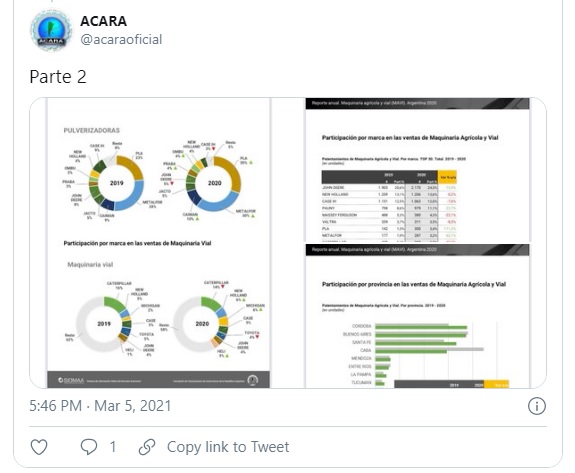Image resolution: width=575 pixels, height=473 pixels.
Task: Click the chain link icon
Action: pos(147,447)
